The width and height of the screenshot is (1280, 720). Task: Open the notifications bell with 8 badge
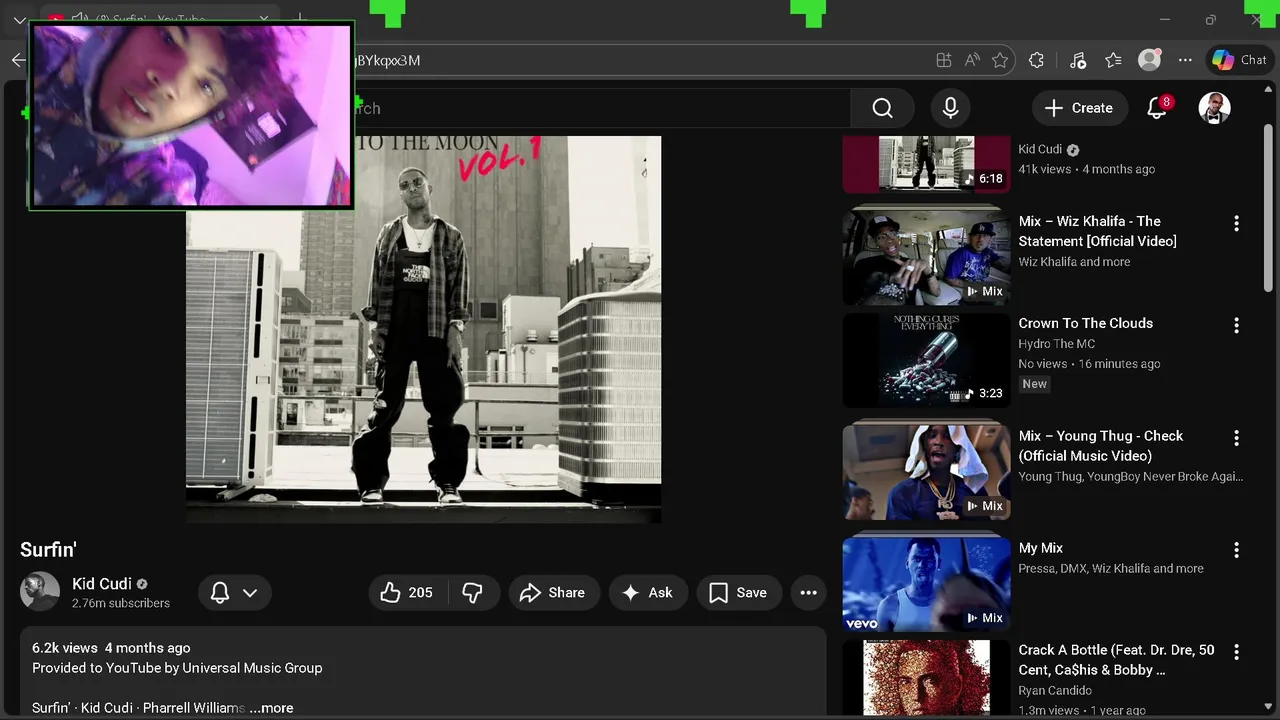1158,108
